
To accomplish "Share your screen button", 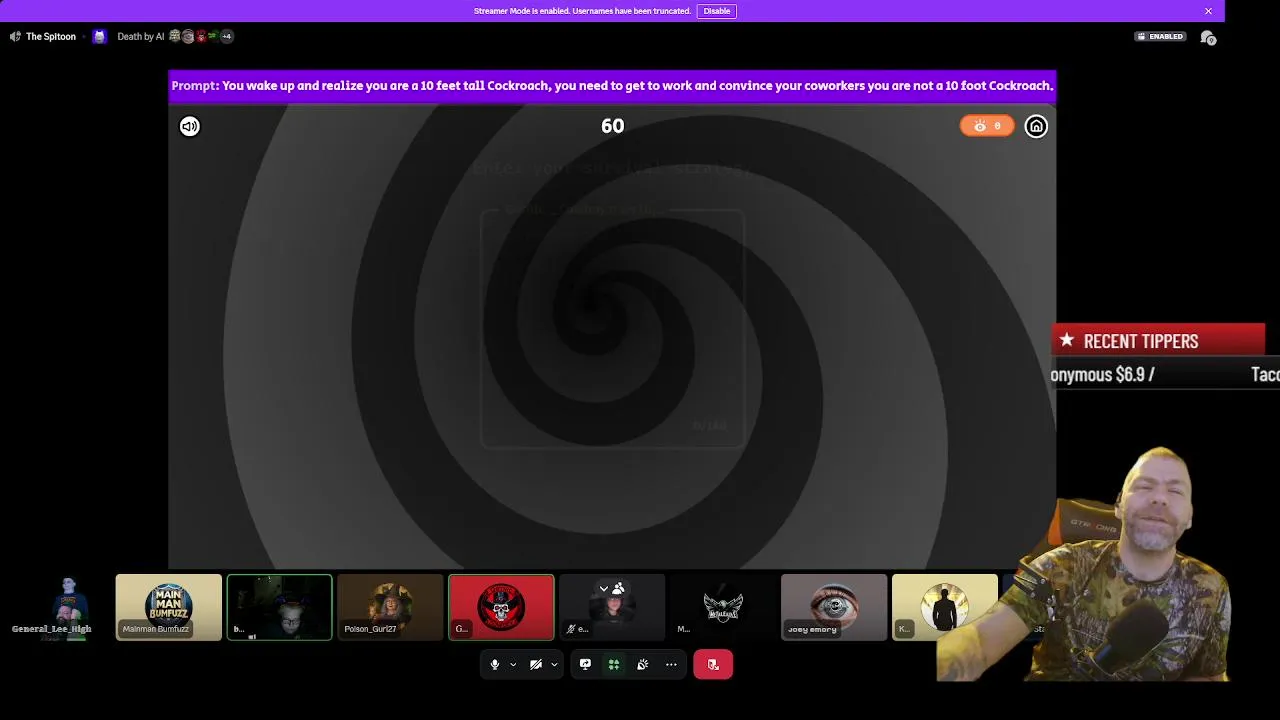I will pyautogui.click(x=585, y=664).
